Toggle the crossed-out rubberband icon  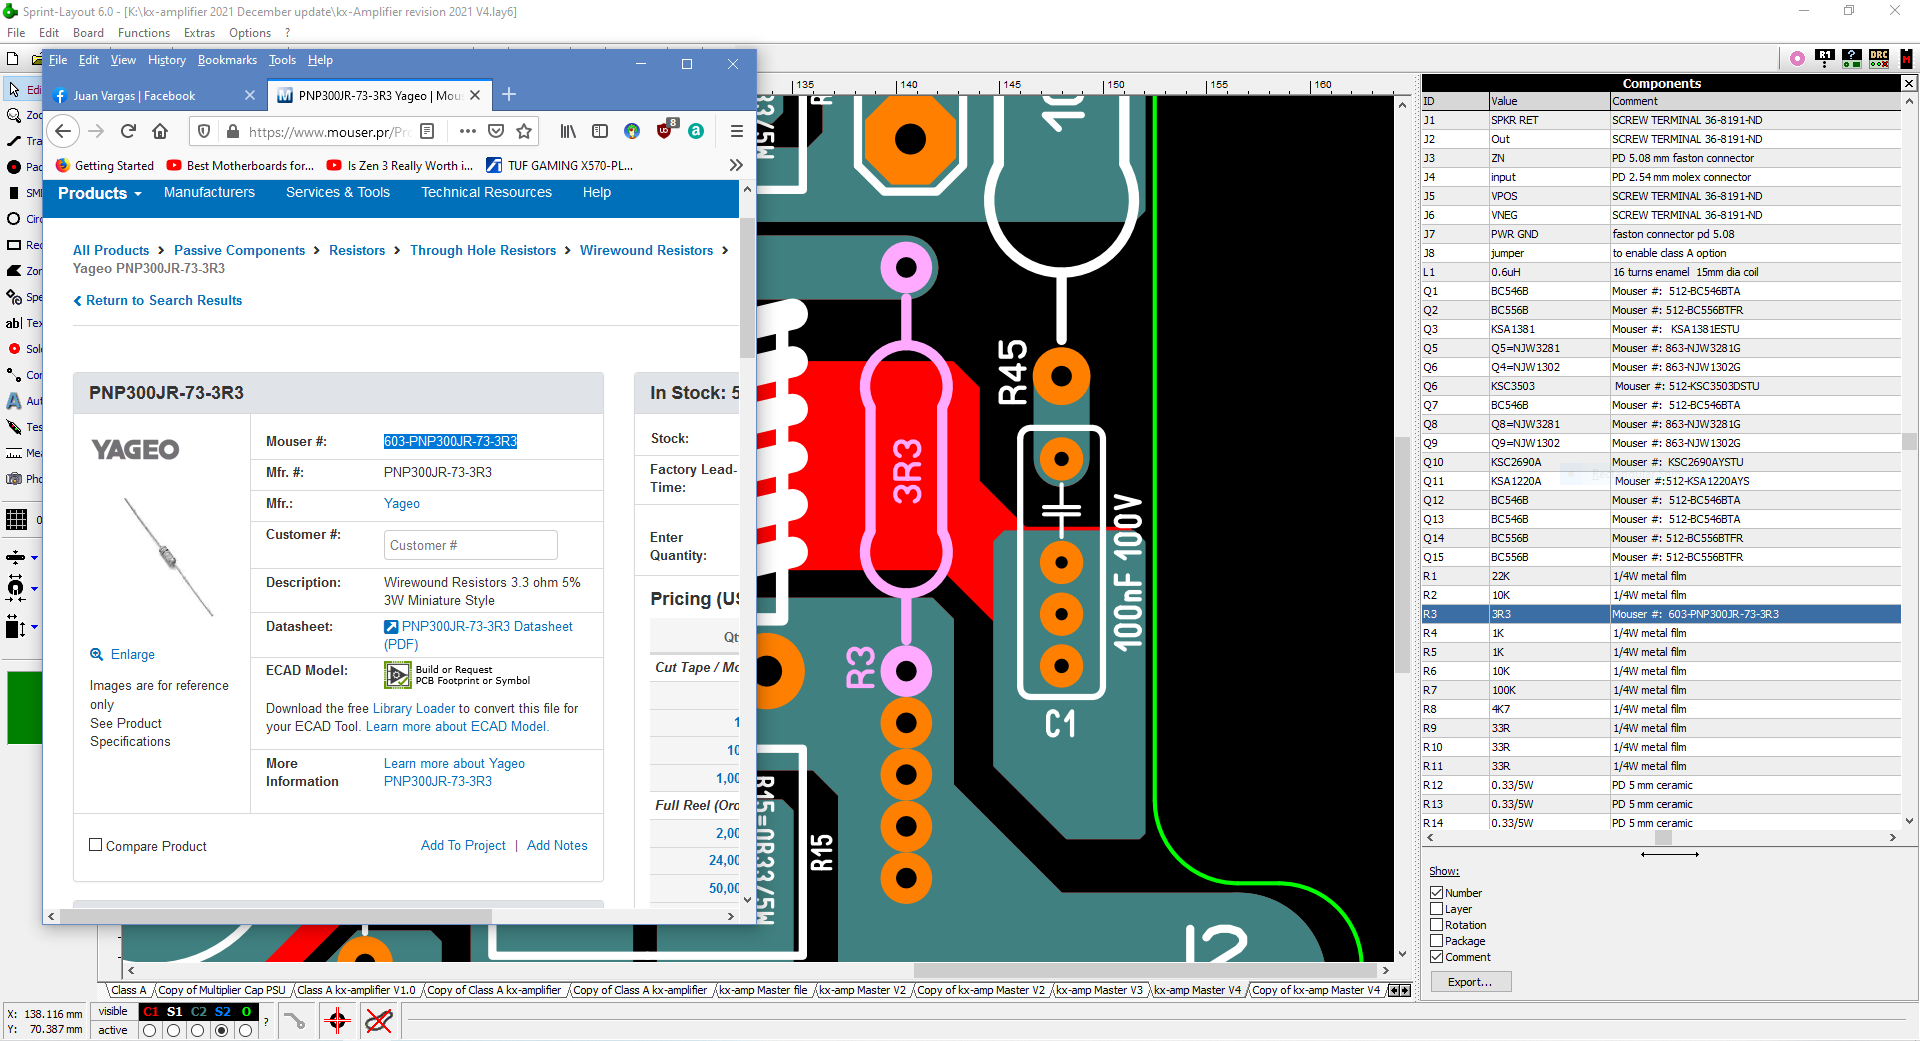click(379, 1021)
